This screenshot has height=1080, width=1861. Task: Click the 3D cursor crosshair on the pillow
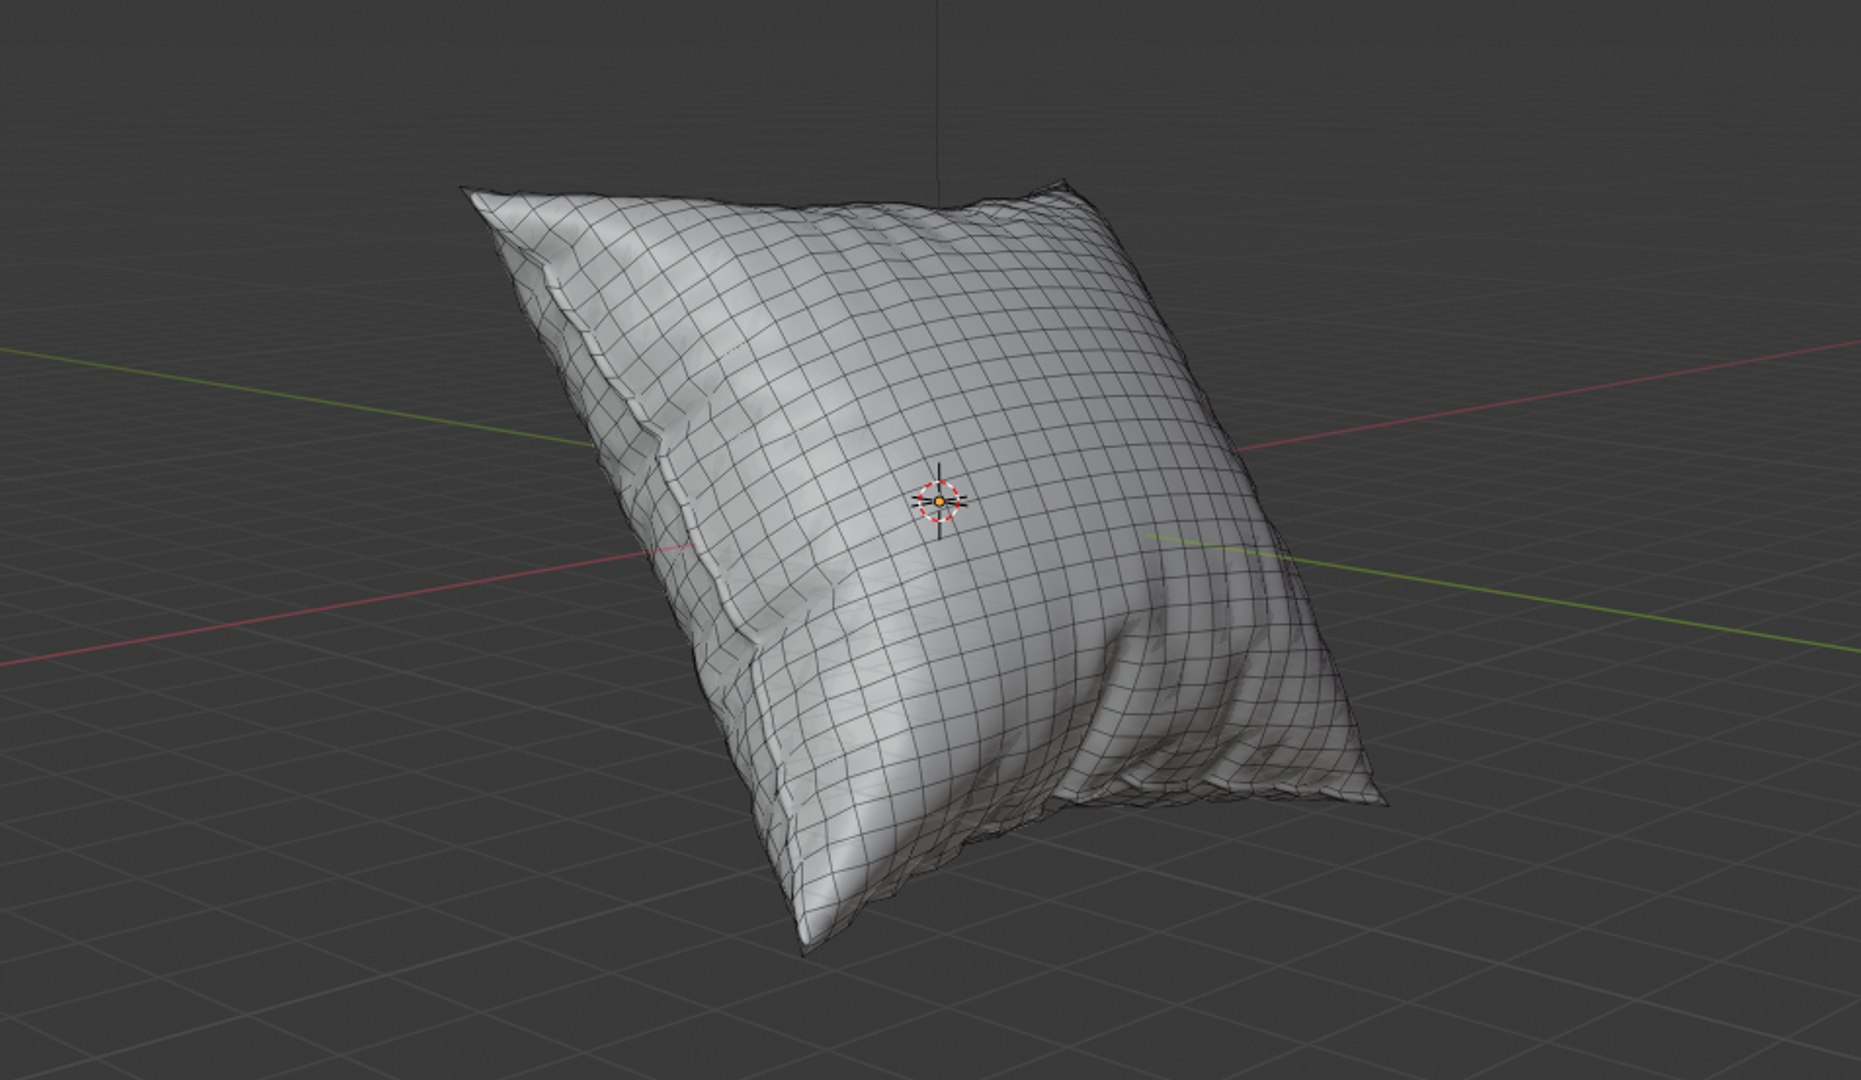click(939, 501)
